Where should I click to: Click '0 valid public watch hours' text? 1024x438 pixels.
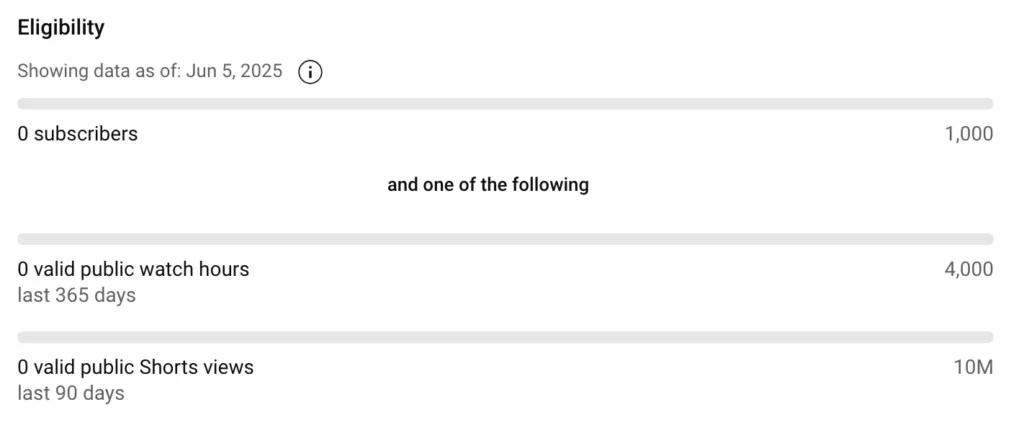[x=133, y=269]
